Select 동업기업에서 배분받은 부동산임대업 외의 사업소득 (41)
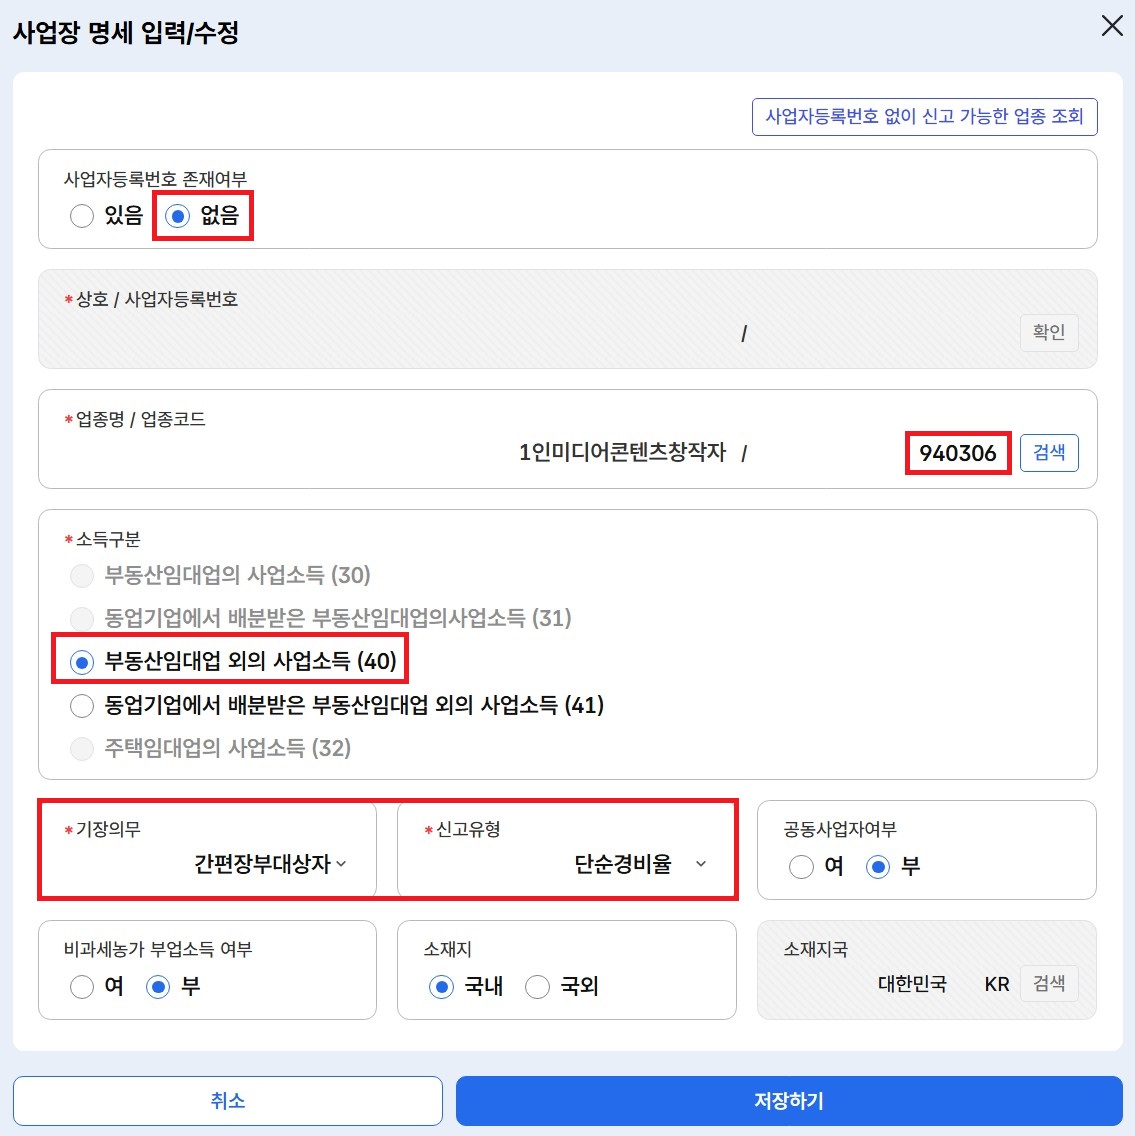1135x1136 pixels. [82, 705]
